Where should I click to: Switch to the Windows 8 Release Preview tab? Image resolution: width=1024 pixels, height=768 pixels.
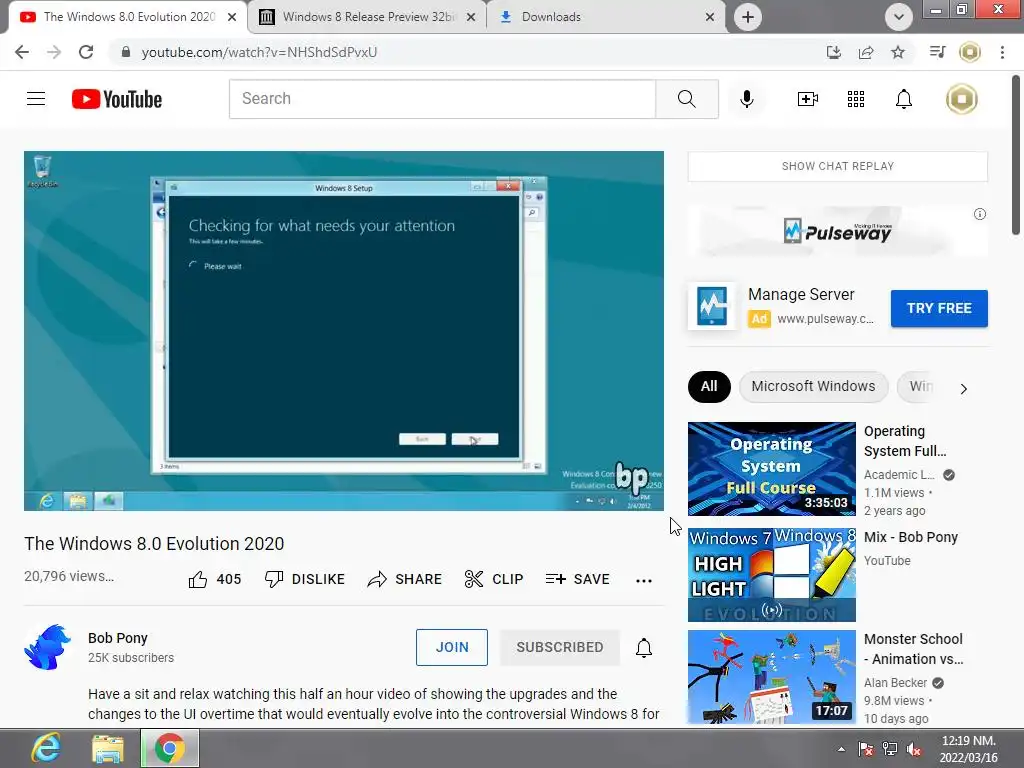pyautogui.click(x=368, y=17)
